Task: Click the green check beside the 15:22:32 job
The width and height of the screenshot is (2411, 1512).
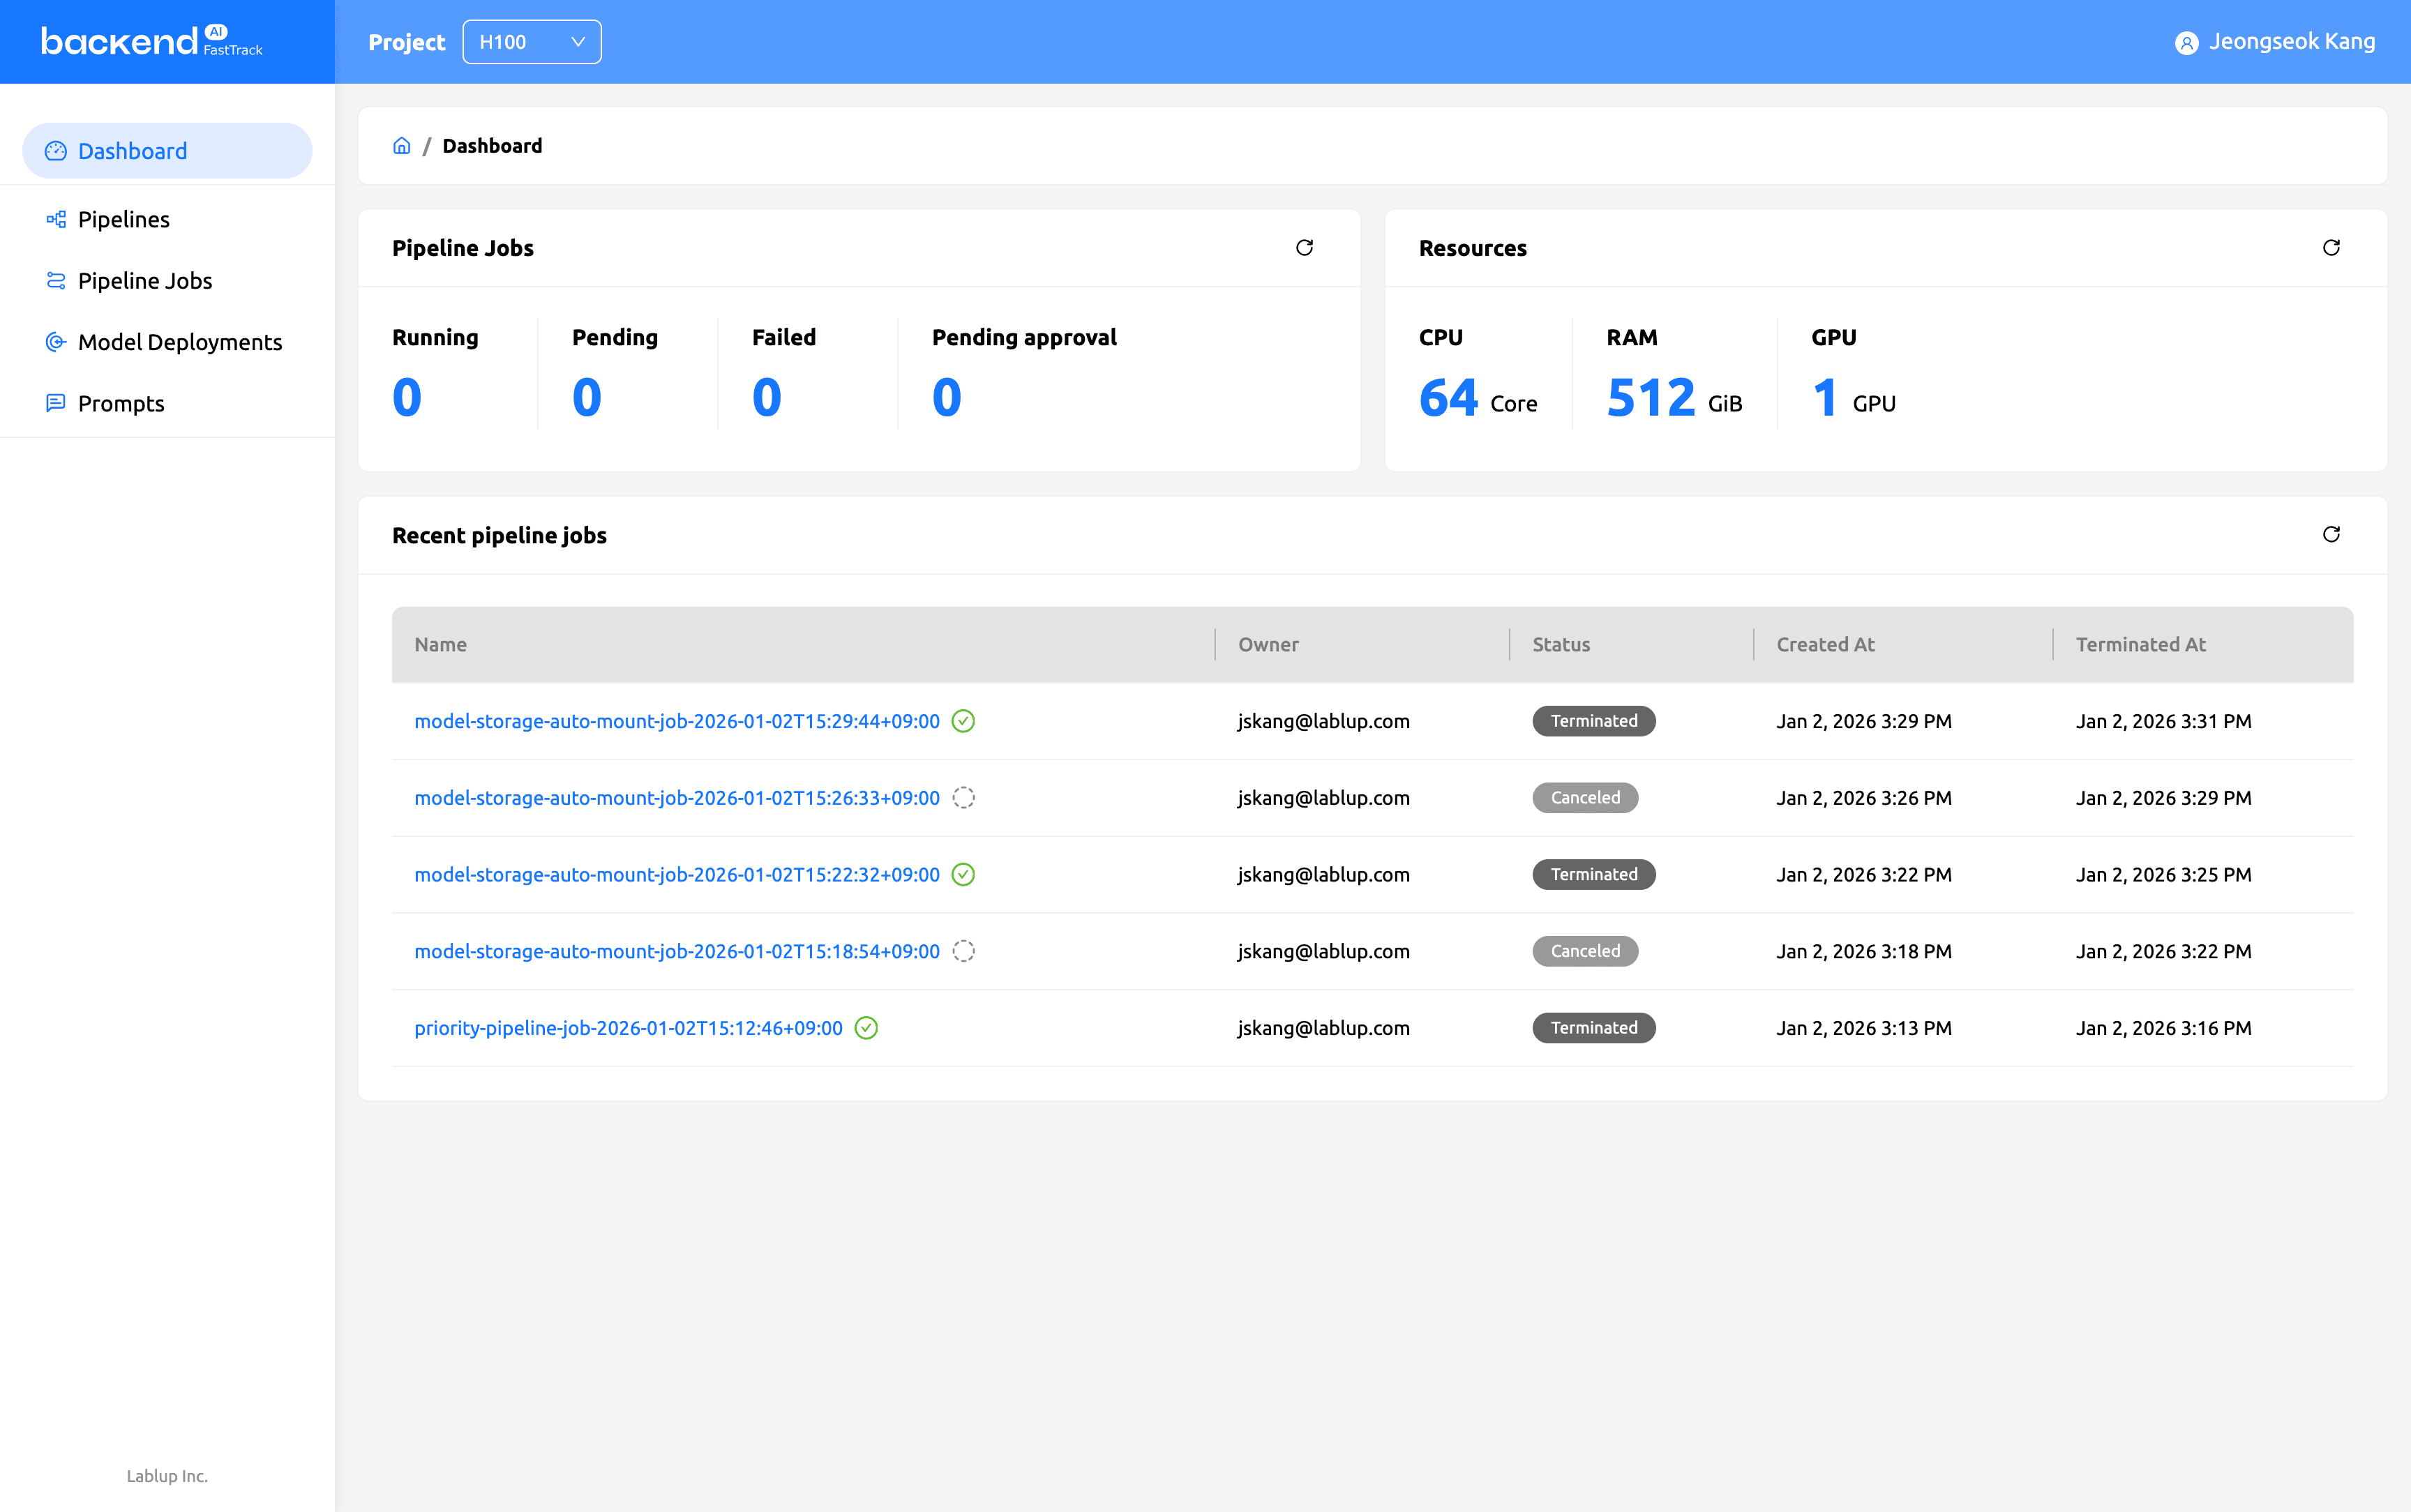Action: [x=961, y=874]
